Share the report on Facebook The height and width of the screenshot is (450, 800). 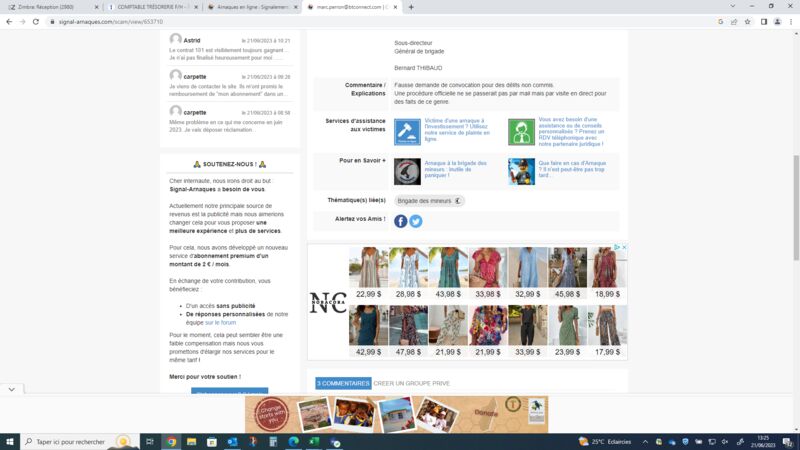401,221
